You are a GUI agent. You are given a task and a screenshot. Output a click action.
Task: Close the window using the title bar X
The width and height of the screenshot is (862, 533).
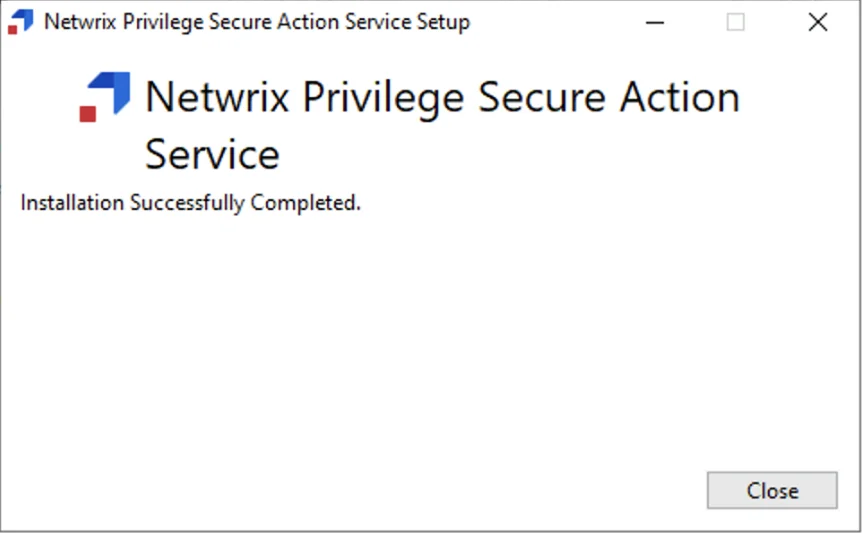(817, 23)
